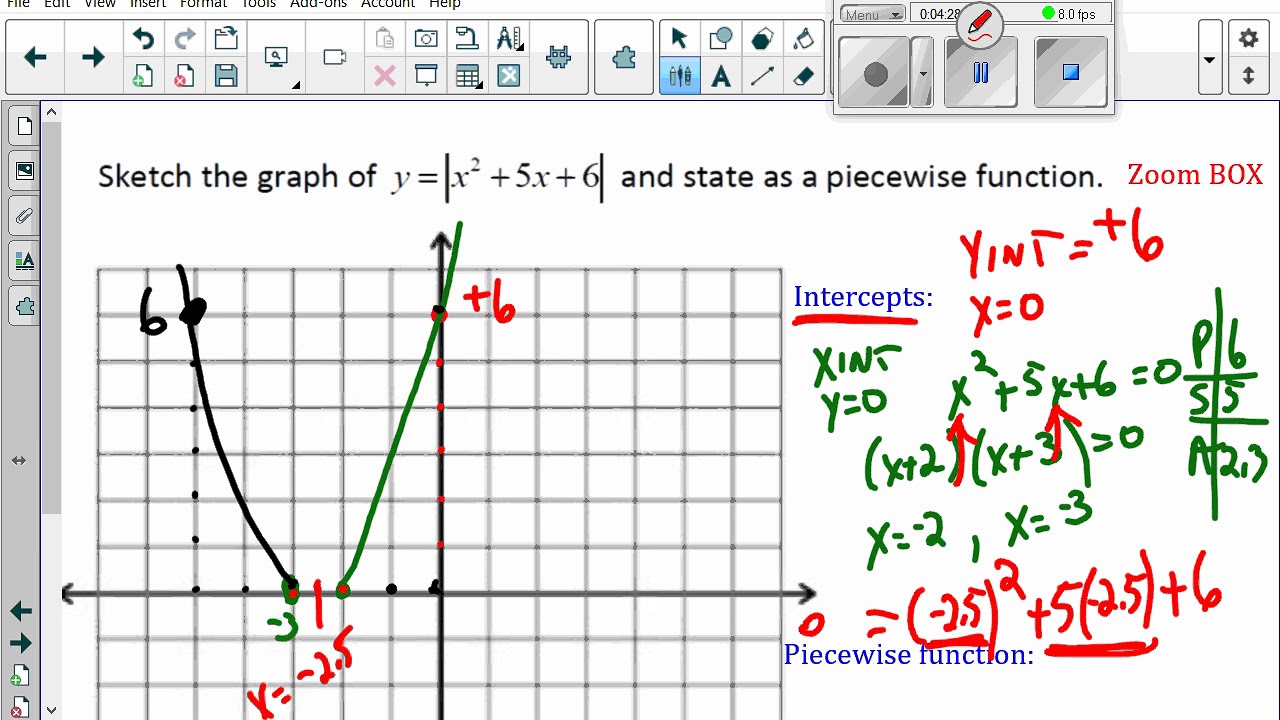
Task: Stop the screen recording
Action: (x=1070, y=72)
